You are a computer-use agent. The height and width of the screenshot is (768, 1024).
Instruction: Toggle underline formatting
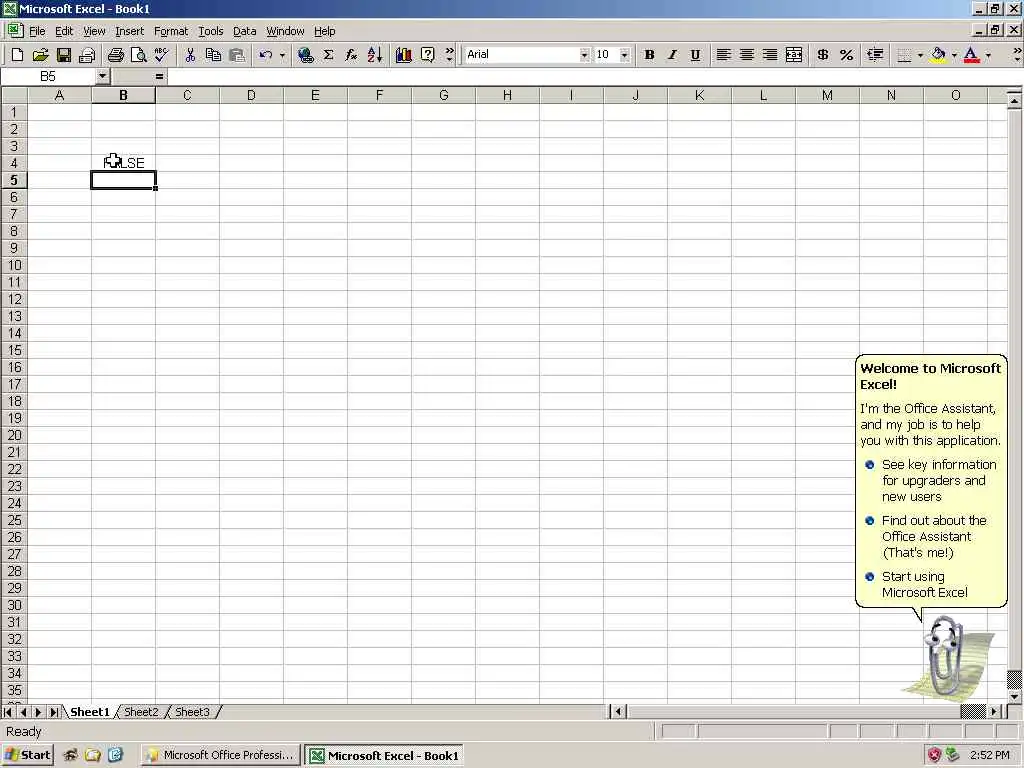click(x=695, y=55)
